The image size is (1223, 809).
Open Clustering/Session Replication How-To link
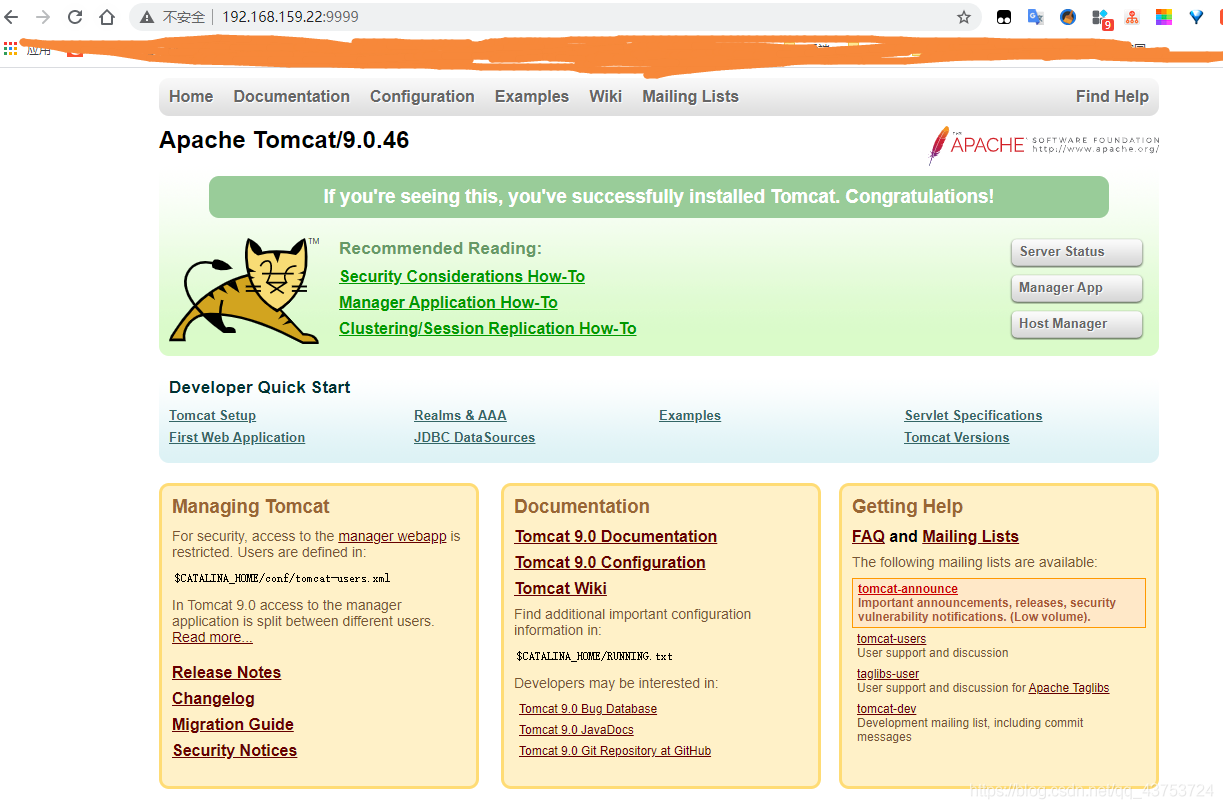click(488, 328)
